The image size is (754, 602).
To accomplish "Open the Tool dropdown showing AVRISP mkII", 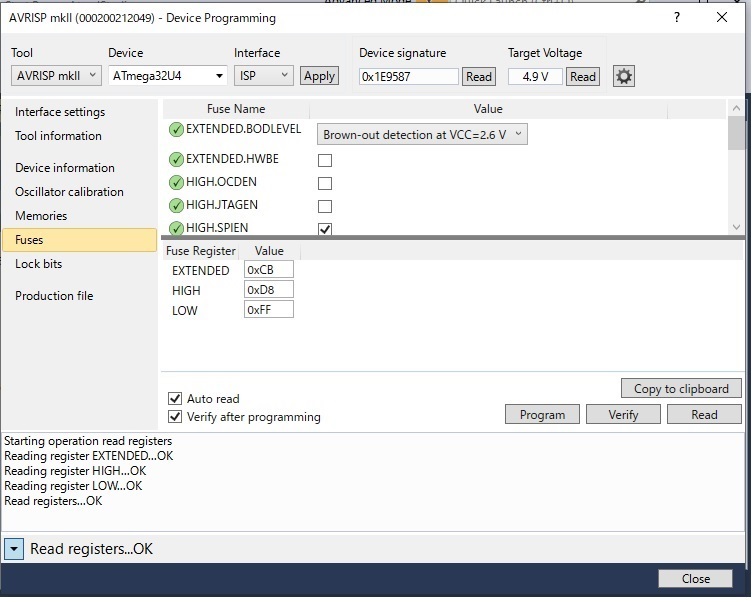I will click(56, 76).
